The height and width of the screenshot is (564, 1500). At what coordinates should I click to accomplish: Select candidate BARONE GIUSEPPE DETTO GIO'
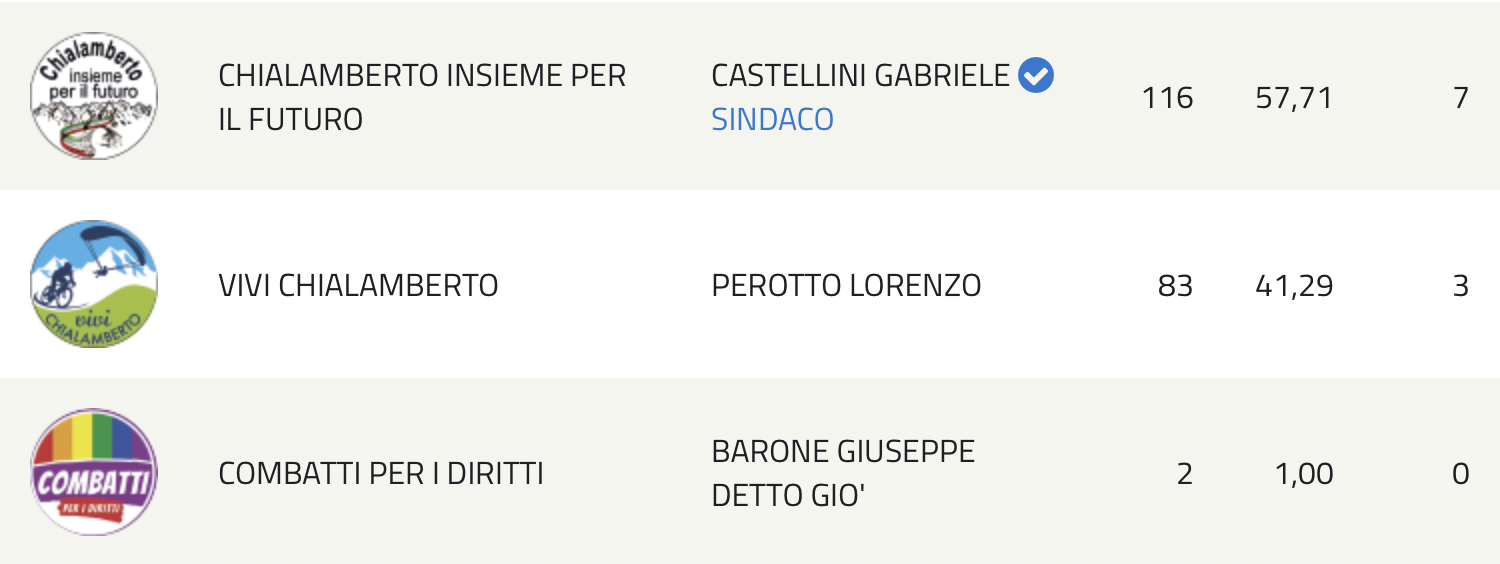tap(843, 473)
